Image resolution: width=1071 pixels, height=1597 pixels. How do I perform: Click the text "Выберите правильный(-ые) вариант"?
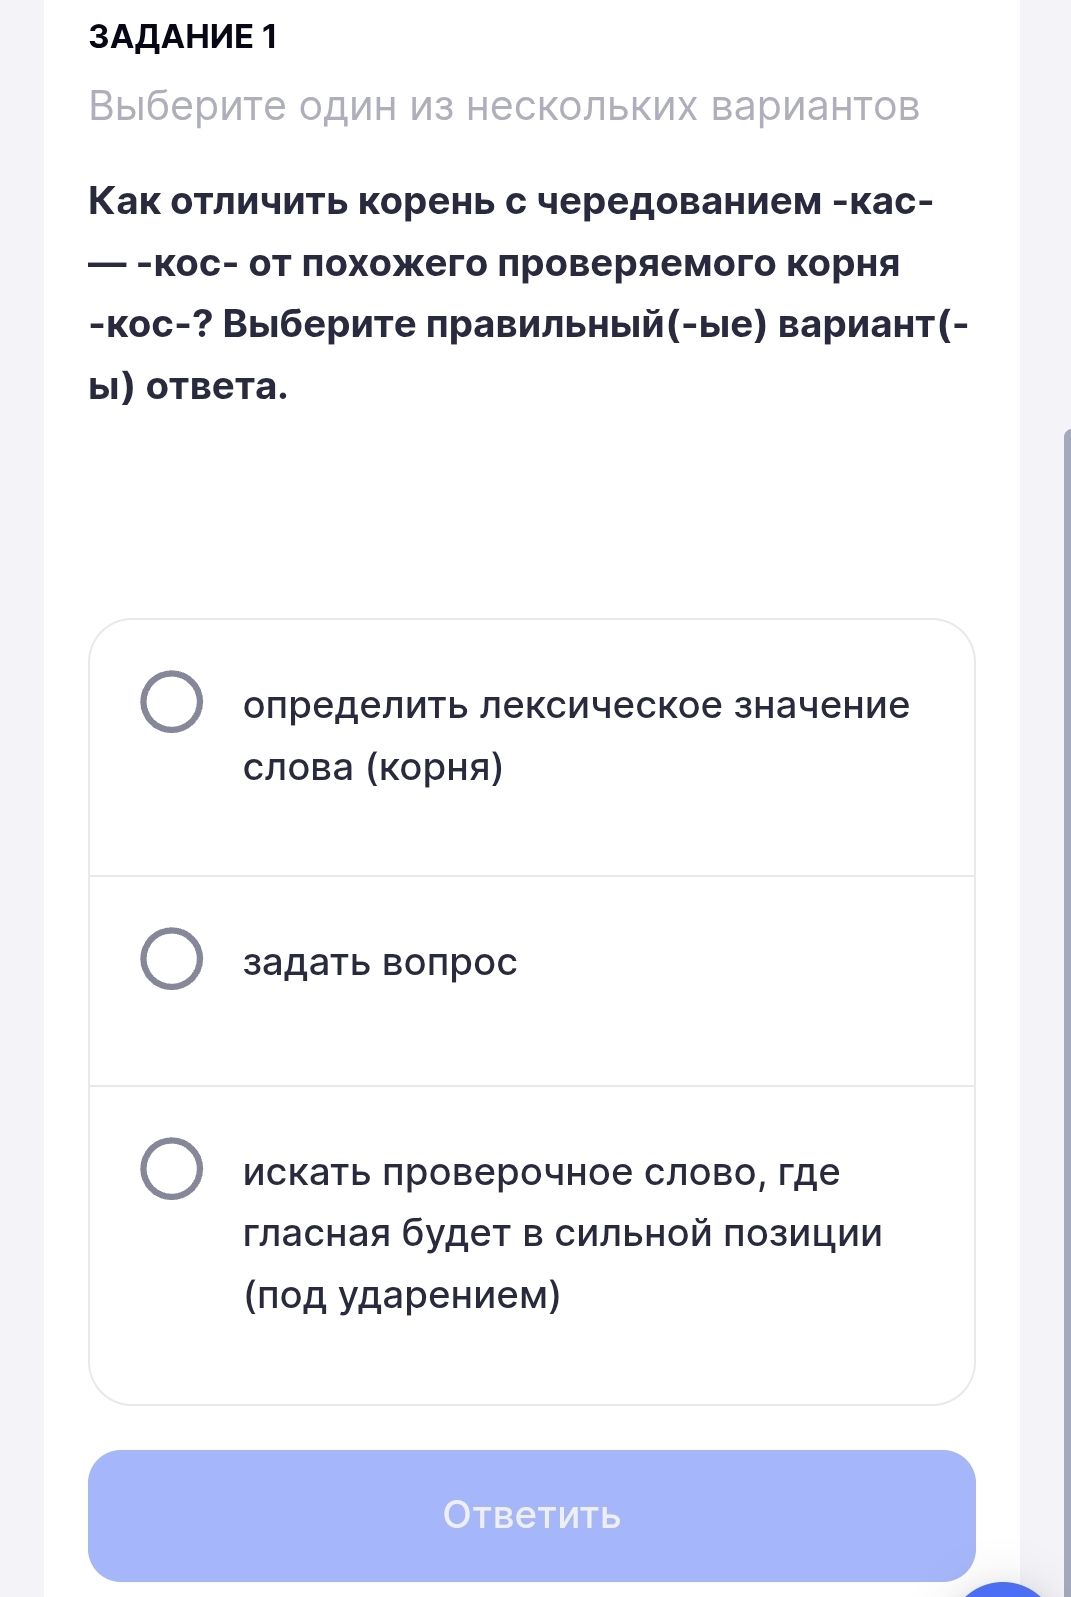(590, 325)
